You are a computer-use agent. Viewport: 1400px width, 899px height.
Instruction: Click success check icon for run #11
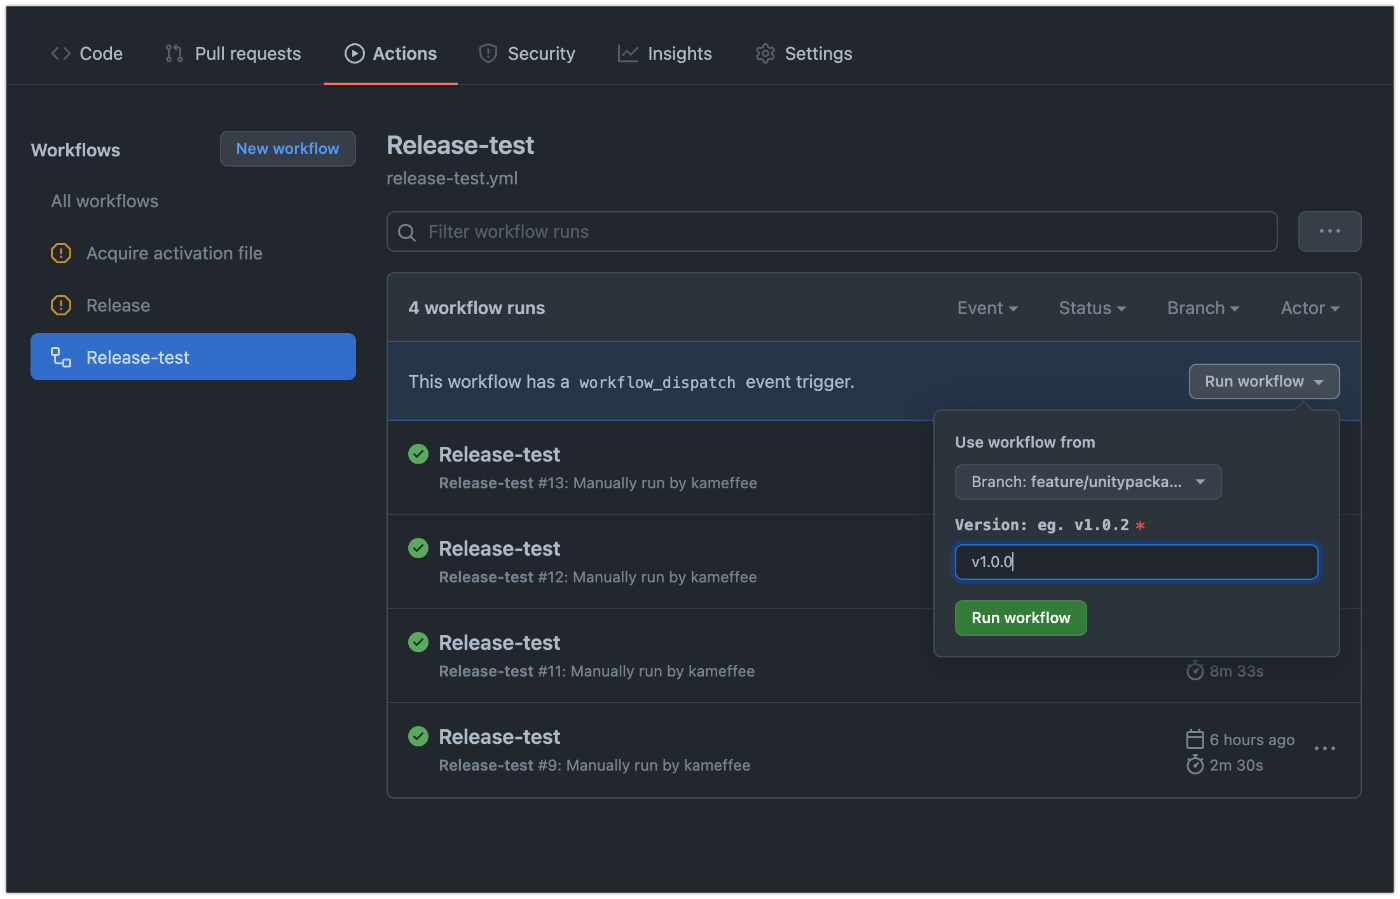pyautogui.click(x=419, y=642)
